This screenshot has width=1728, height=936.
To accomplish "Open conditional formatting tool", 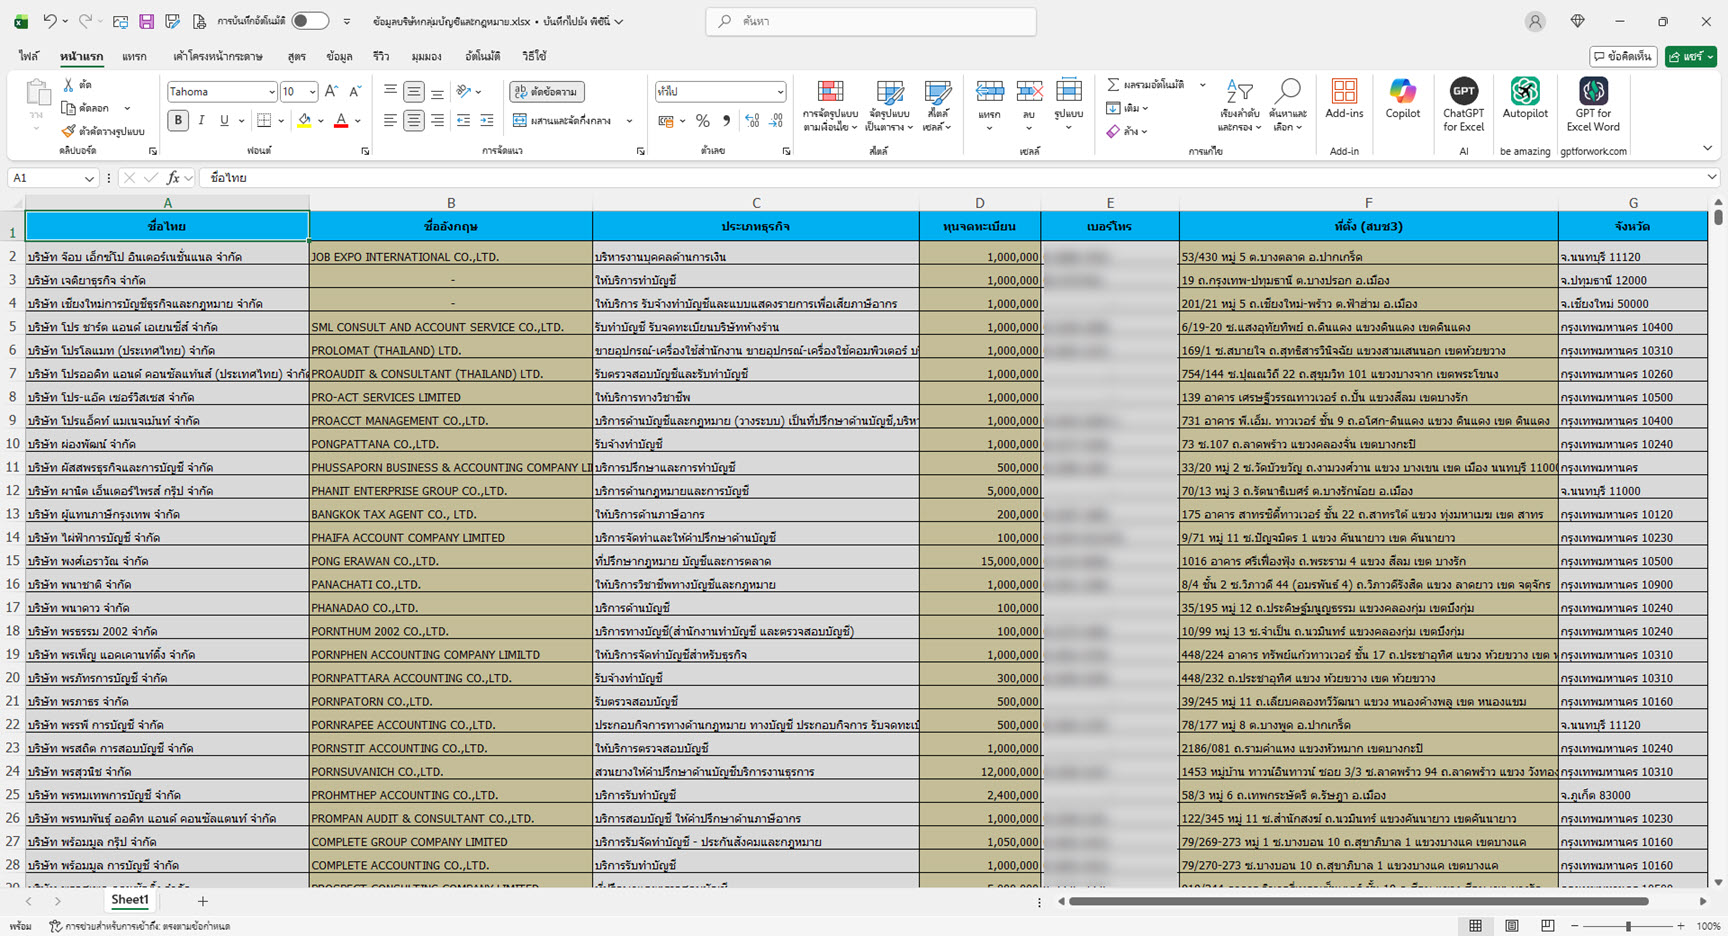I will click(x=830, y=104).
